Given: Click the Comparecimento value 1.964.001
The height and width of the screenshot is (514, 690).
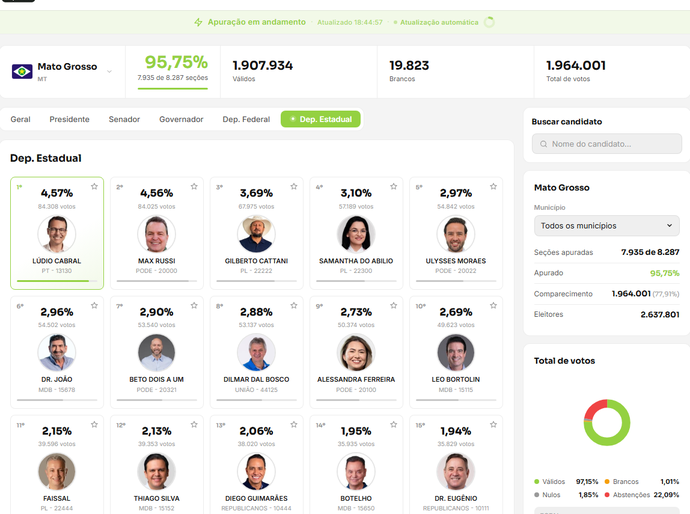Looking at the screenshot, I should pyautogui.click(x=631, y=294).
